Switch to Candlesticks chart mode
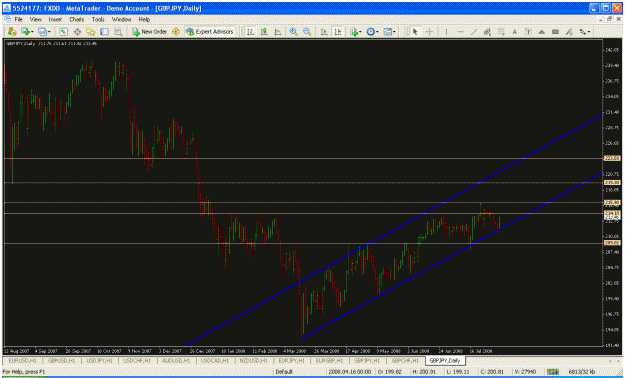625x378 pixels. pos(264,32)
